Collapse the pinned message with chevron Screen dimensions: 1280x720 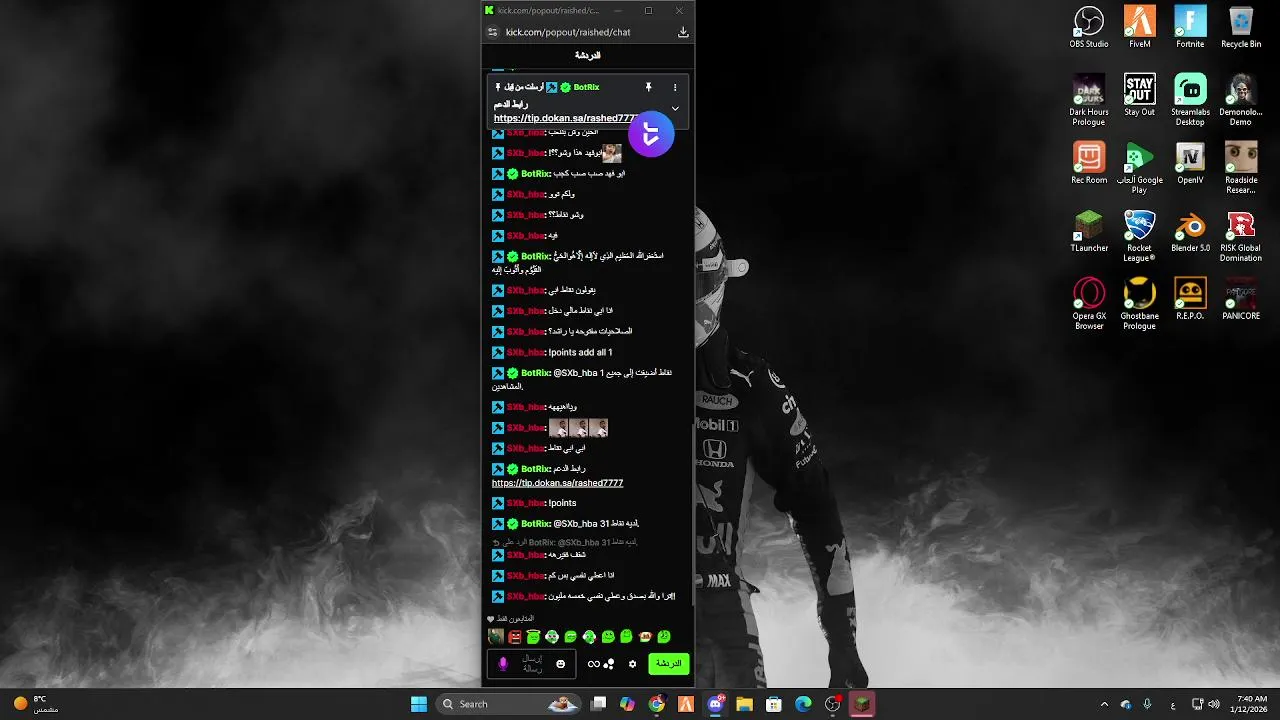click(675, 108)
